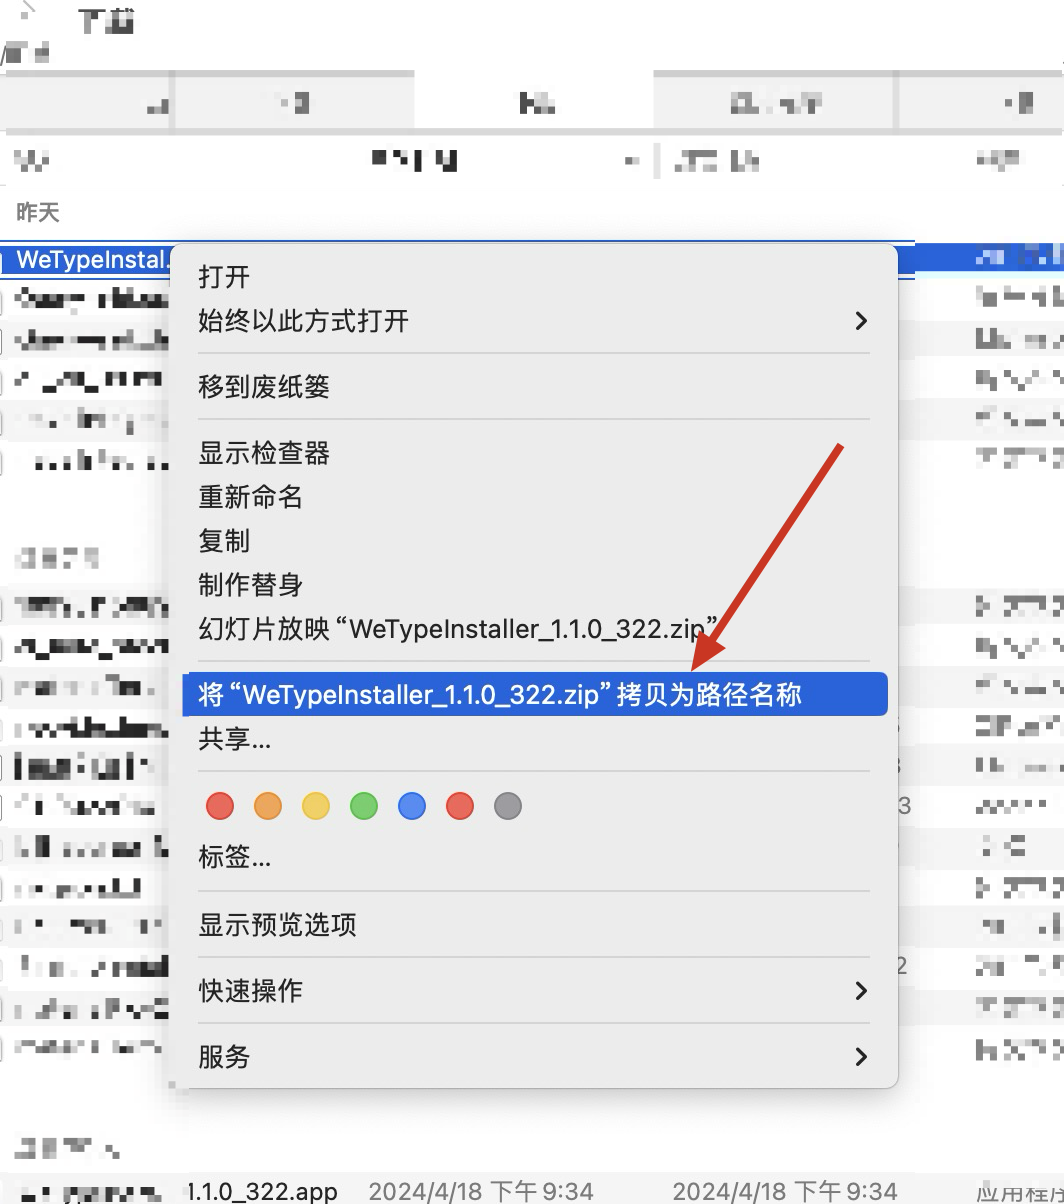Apply the gray color tag
This screenshot has height=1204, width=1064.
[507, 806]
